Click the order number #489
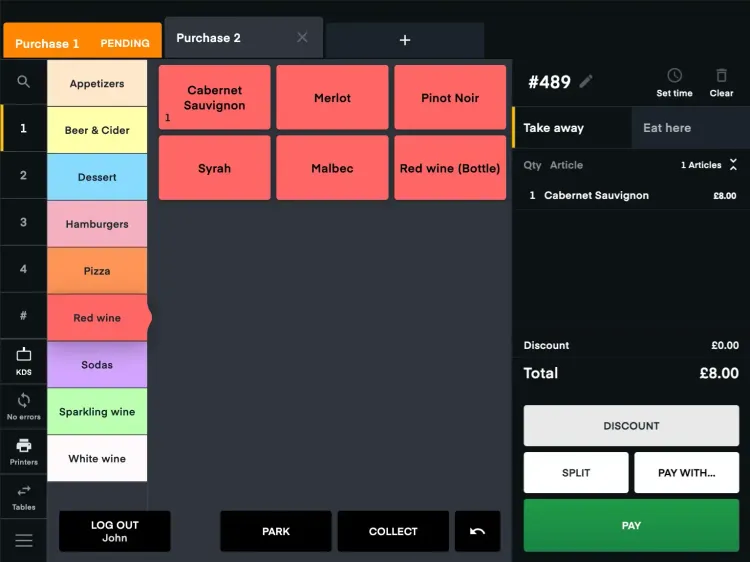The image size is (750, 562). [x=549, y=82]
